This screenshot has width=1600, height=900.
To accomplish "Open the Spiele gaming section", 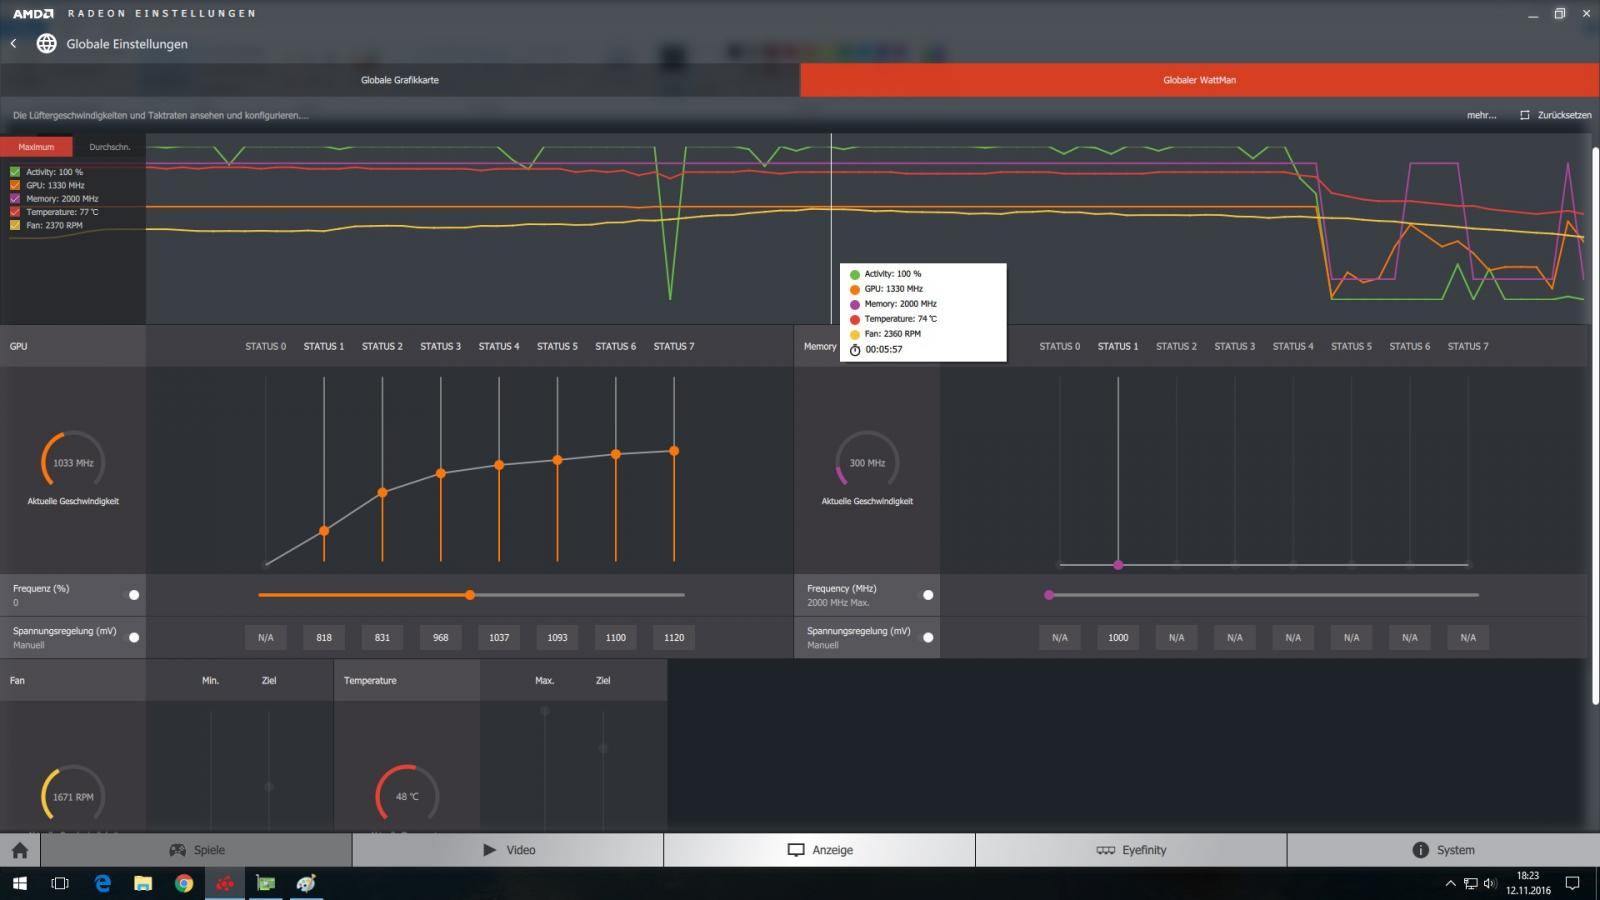I will 196,850.
